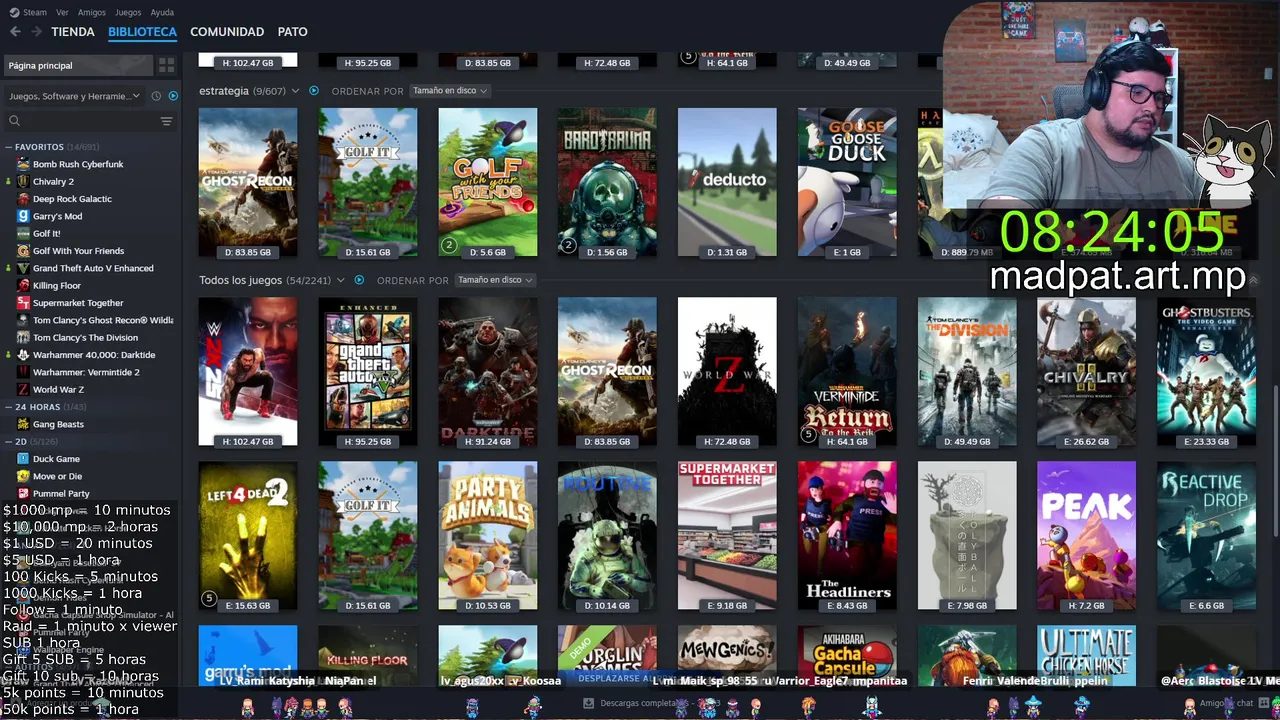Click Golf With Your Friends sidebar icon

click(23, 251)
